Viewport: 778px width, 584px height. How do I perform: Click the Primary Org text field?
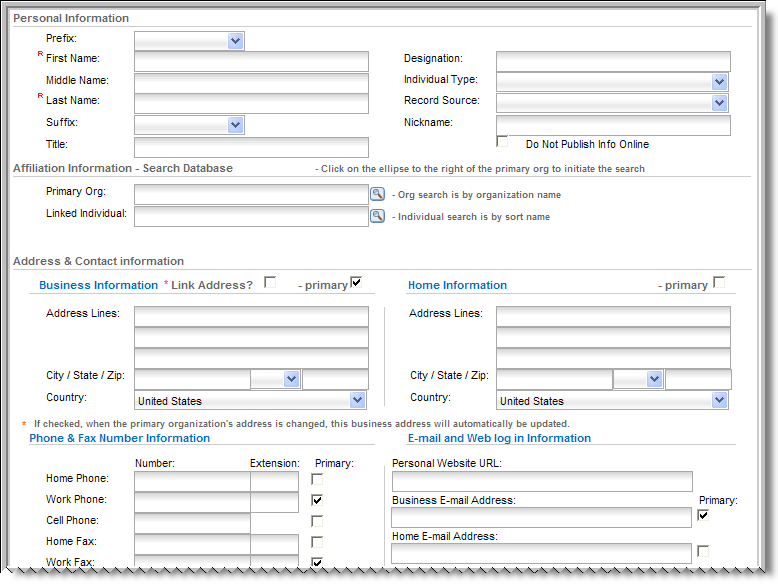click(252, 195)
